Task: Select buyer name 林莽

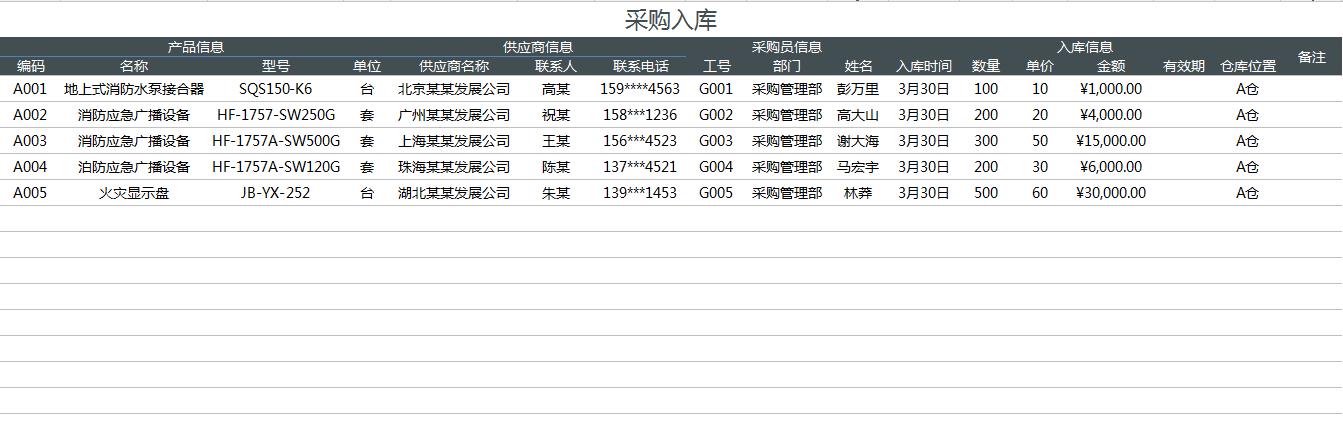Action: click(858, 193)
